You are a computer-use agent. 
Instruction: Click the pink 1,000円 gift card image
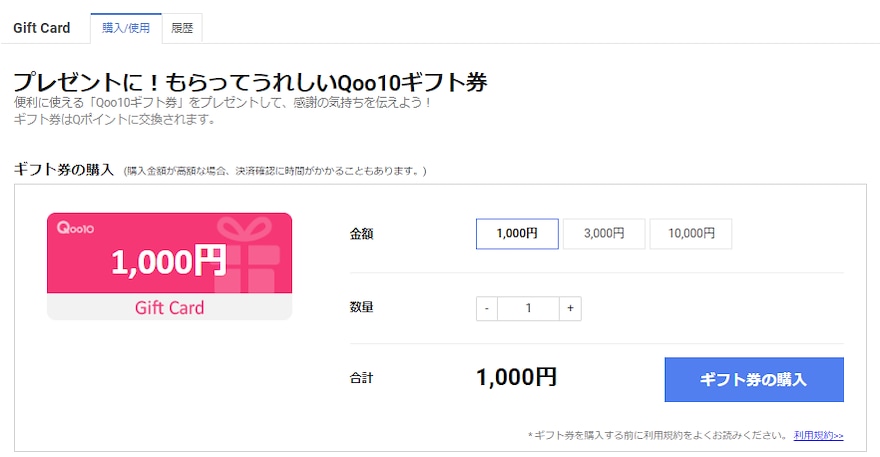(169, 266)
